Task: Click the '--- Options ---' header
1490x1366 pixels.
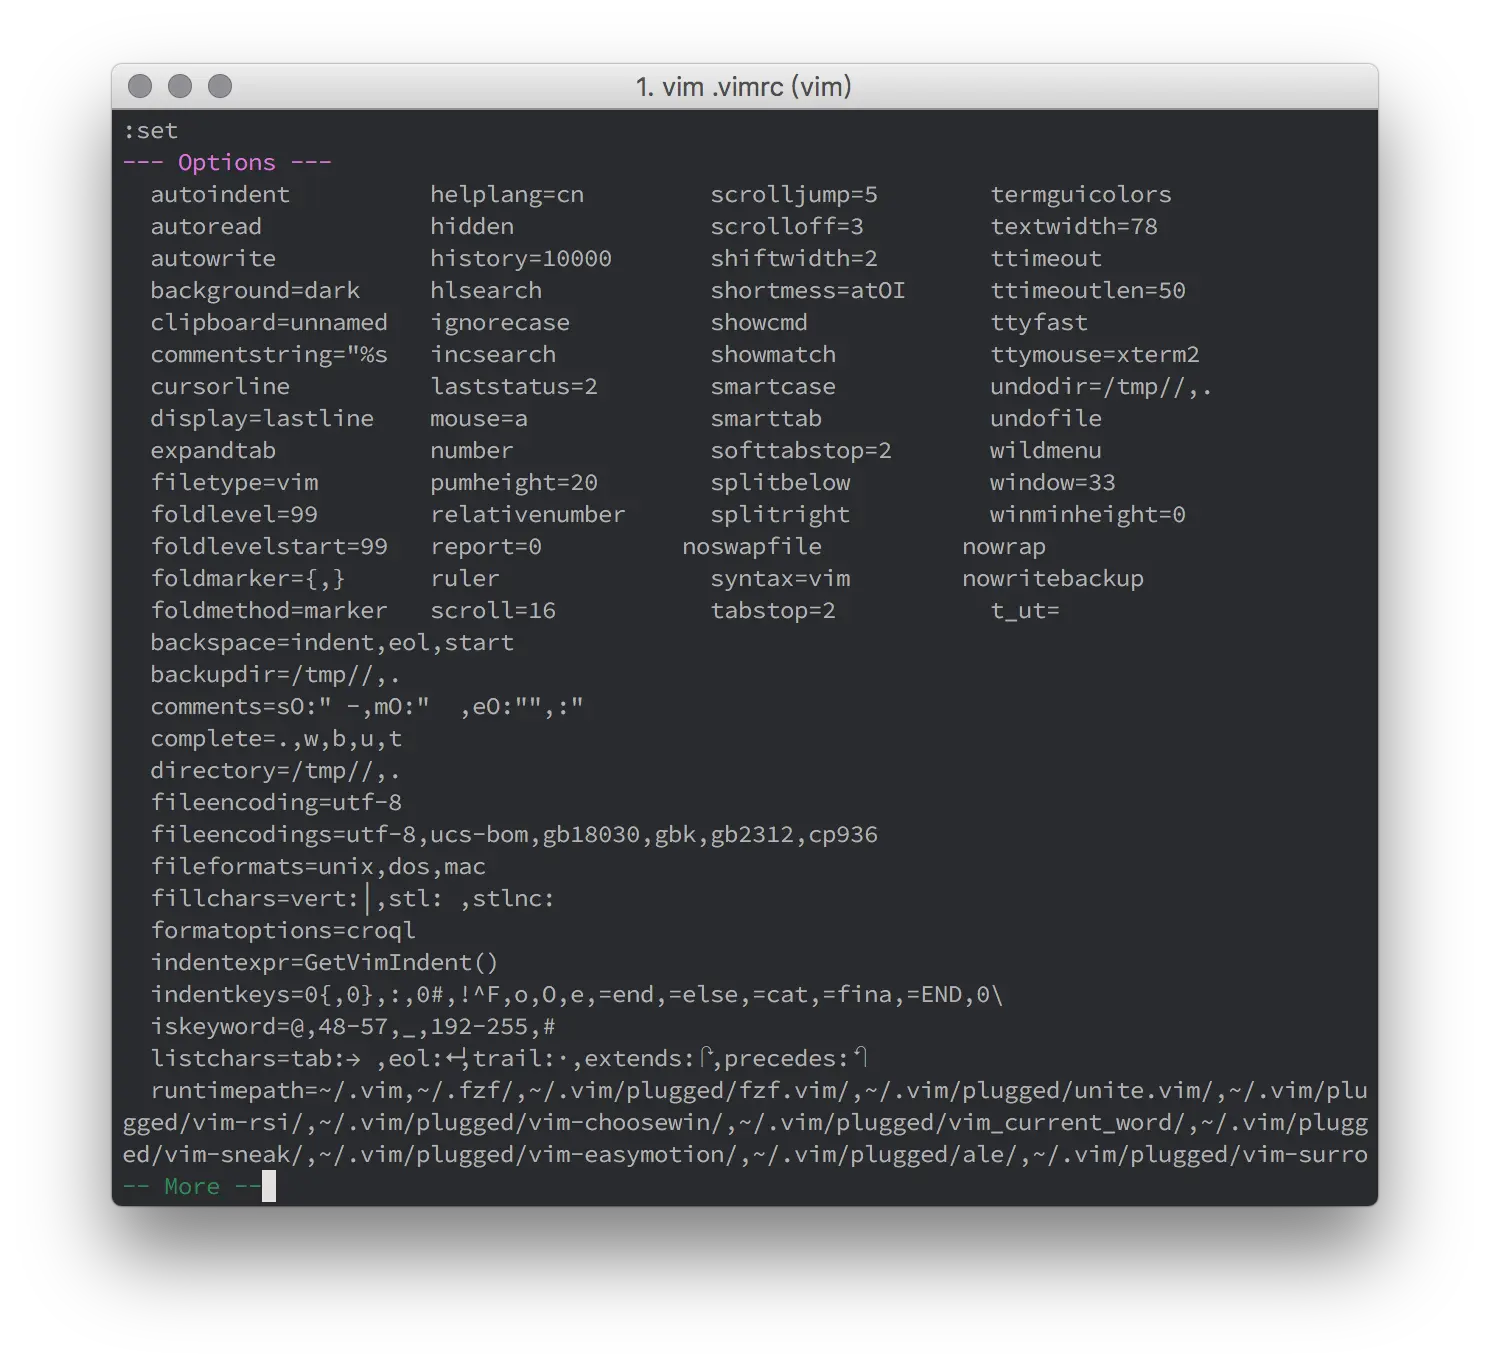Action: pyautogui.click(x=227, y=163)
